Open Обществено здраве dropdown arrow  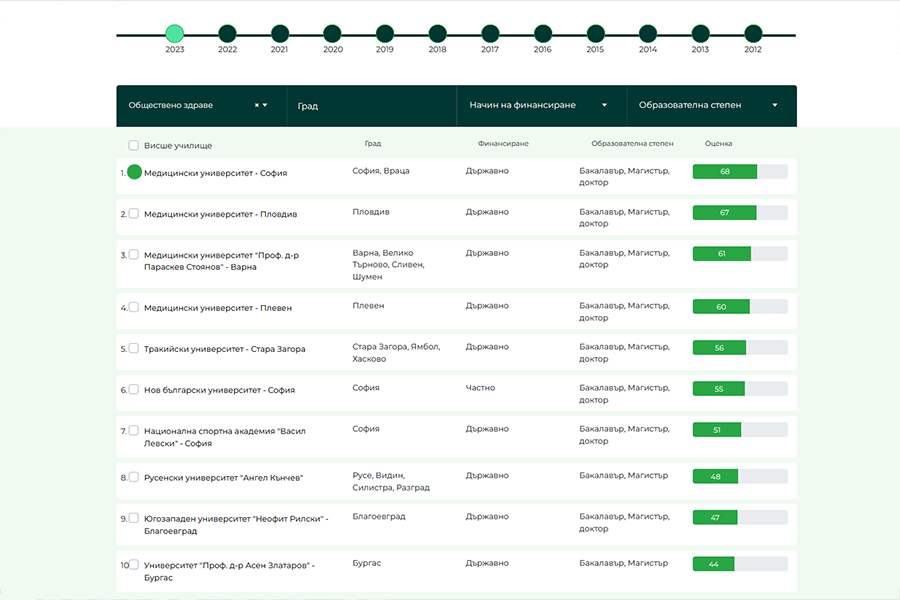pos(265,105)
